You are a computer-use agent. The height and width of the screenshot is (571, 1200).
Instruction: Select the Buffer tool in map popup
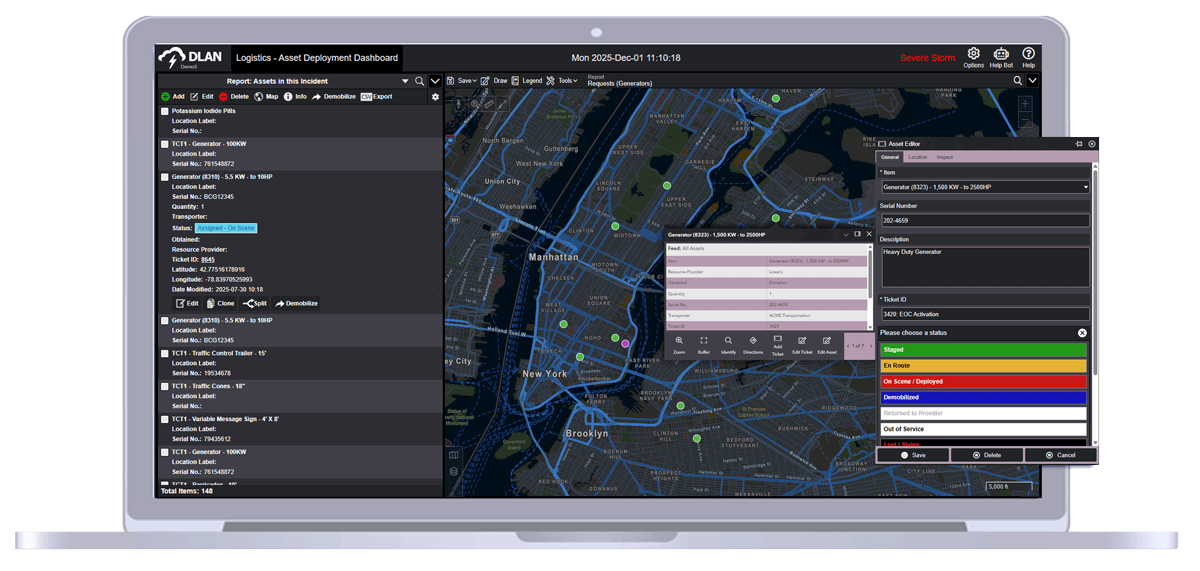coord(704,341)
